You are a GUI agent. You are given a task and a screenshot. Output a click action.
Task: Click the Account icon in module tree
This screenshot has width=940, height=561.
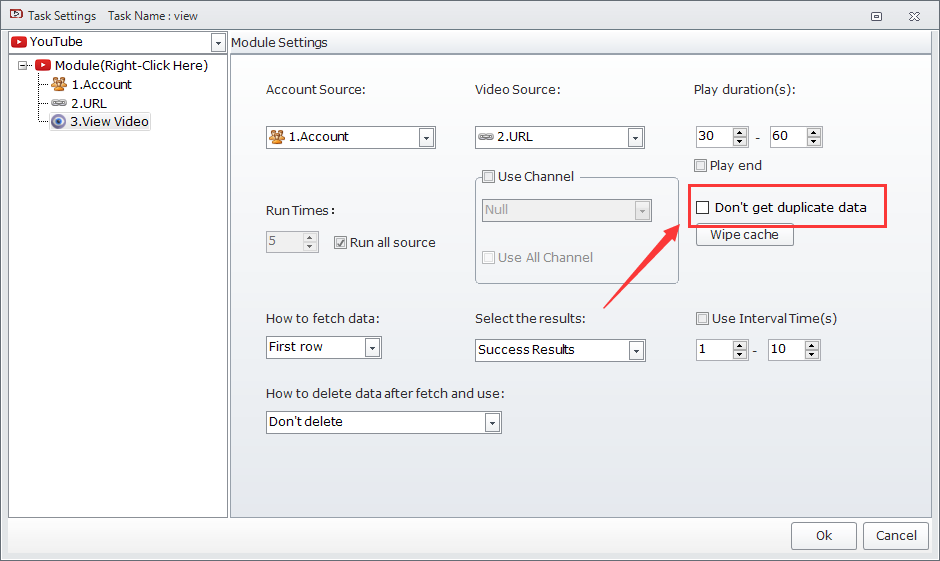pyautogui.click(x=59, y=85)
